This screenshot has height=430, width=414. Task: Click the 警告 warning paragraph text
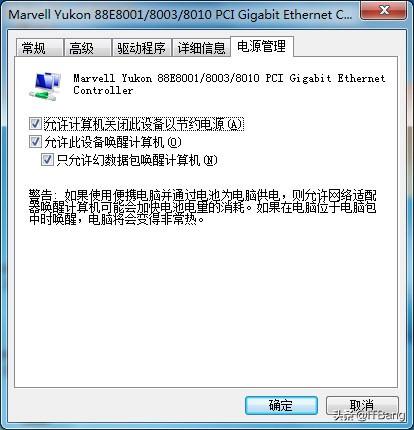pyautogui.click(x=203, y=207)
